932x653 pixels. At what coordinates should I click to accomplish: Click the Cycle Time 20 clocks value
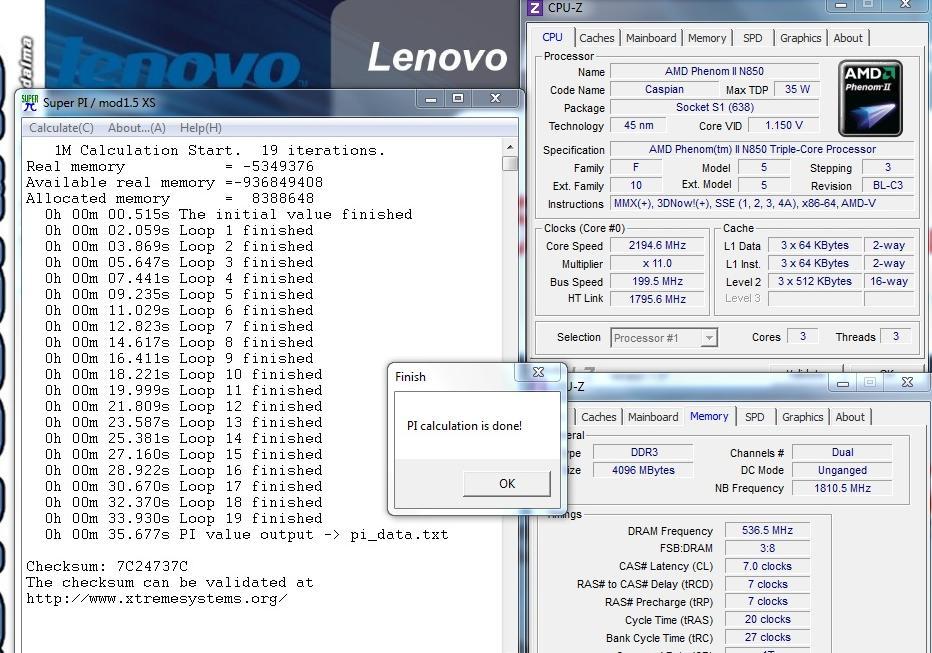(x=767, y=619)
